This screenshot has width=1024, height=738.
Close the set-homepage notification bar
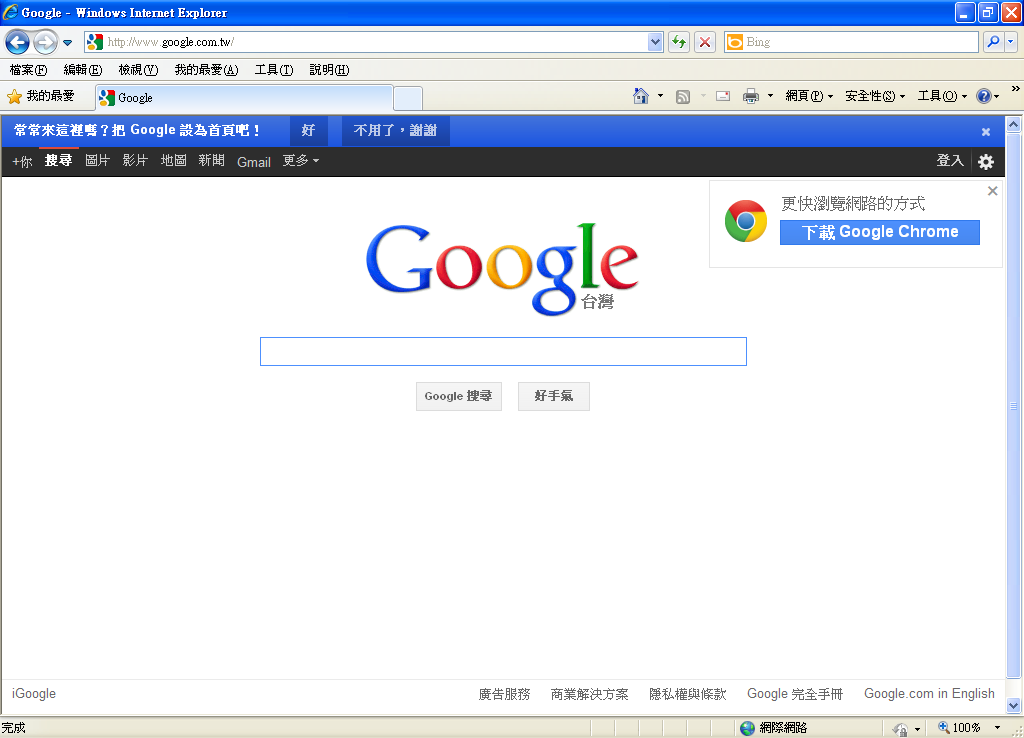985,132
